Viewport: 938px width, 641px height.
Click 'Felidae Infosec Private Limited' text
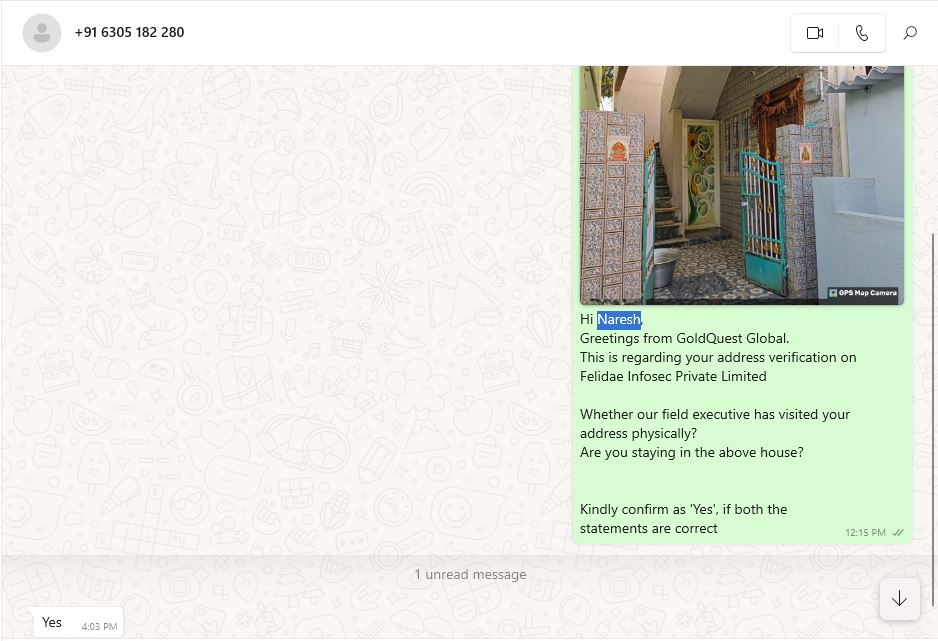click(x=673, y=377)
